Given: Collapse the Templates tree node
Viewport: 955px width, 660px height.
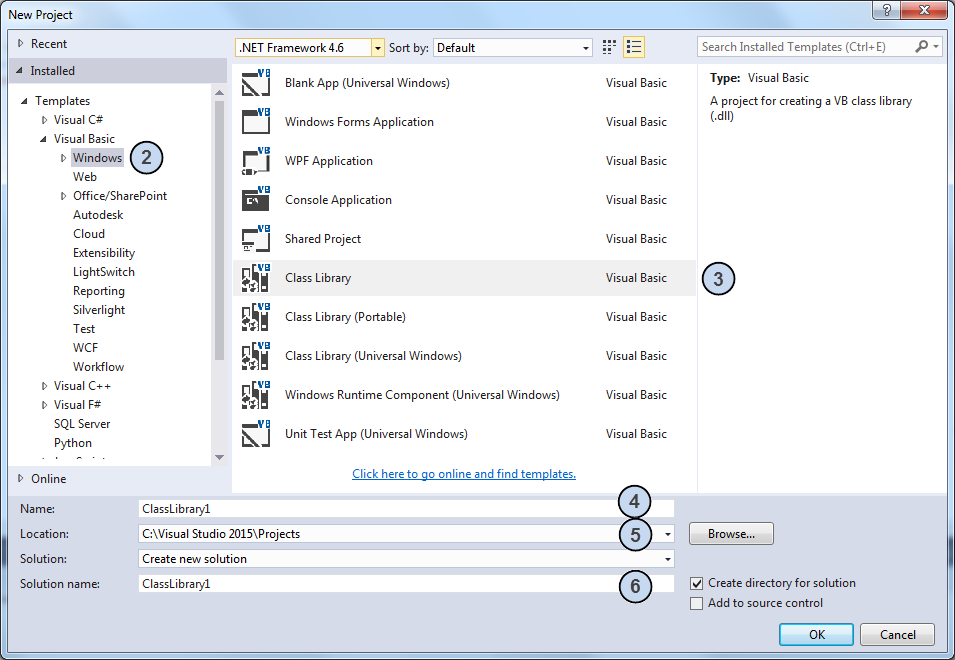Looking at the screenshot, I should pos(24,101).
